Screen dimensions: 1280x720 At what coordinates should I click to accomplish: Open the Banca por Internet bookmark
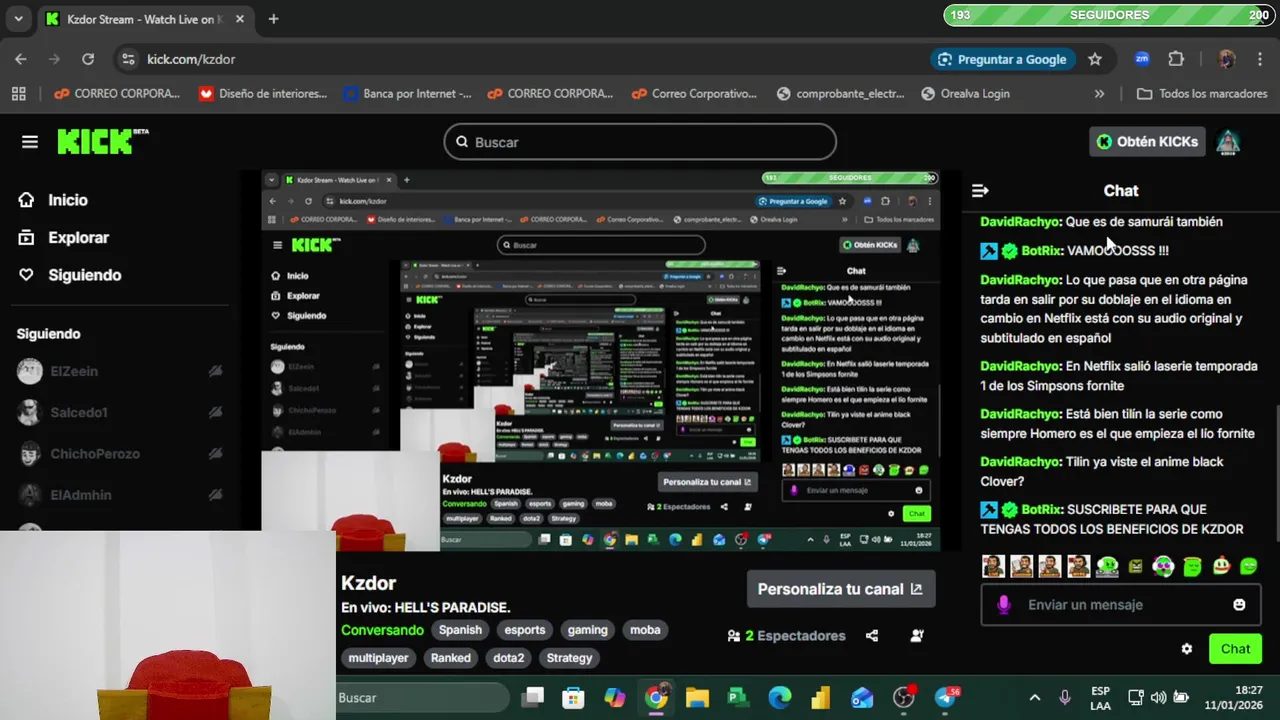pyautogui.click(x=407, y=94)
